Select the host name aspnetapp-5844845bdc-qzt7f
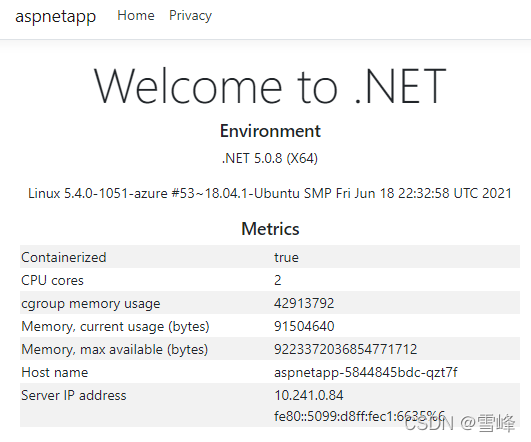 366,373
